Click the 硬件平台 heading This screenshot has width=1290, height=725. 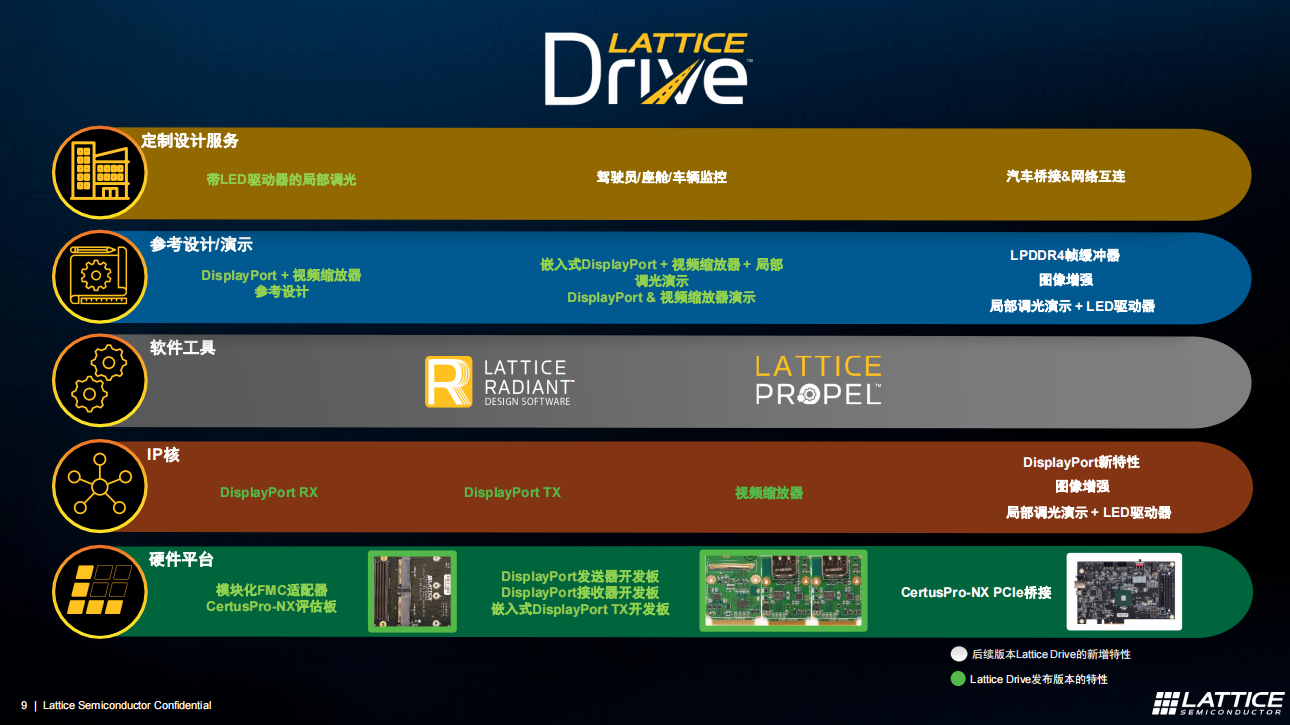click(181, 559)
